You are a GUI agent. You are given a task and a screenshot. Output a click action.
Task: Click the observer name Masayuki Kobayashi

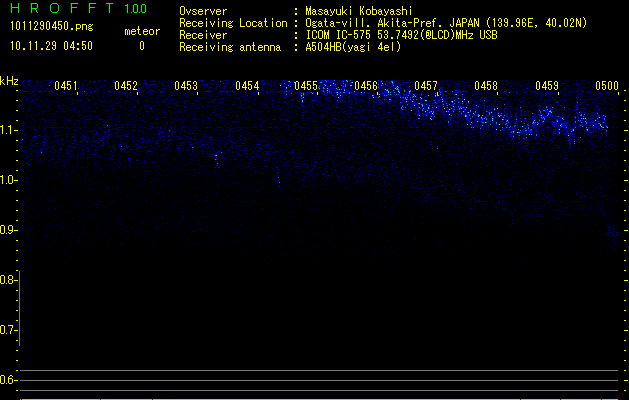pos(359,11)
